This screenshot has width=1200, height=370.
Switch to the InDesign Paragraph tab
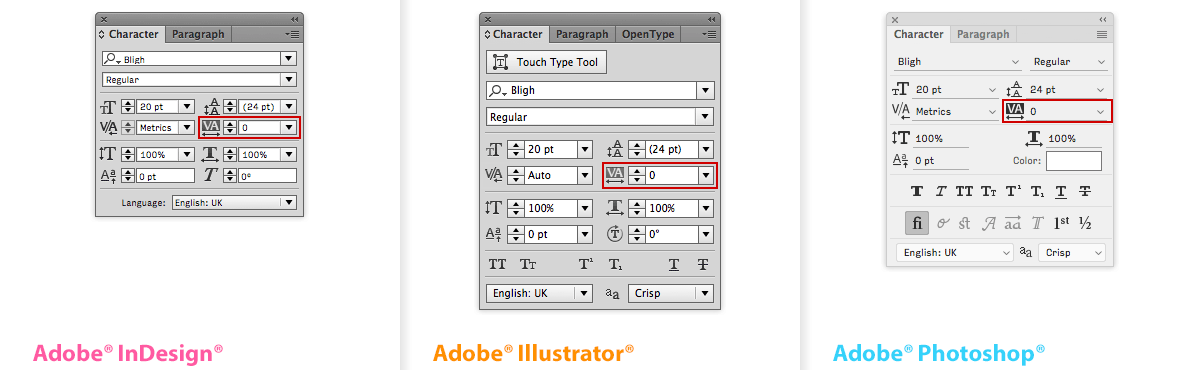198,34
